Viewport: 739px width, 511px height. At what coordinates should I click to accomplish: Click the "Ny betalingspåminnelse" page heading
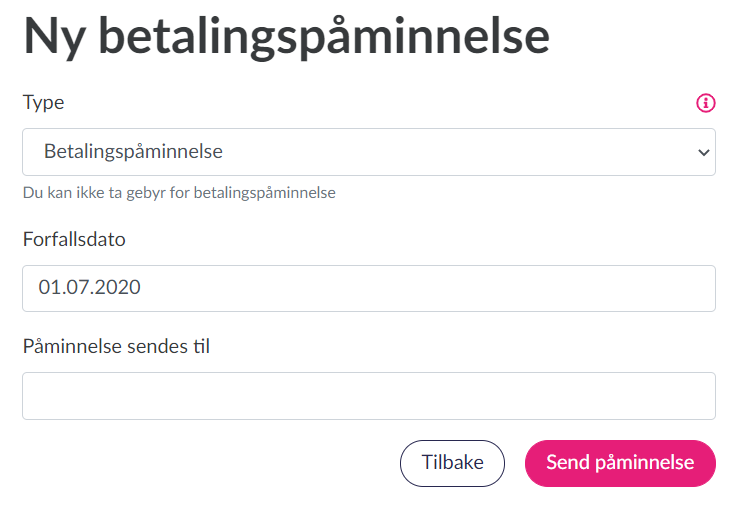click(286, 37)
